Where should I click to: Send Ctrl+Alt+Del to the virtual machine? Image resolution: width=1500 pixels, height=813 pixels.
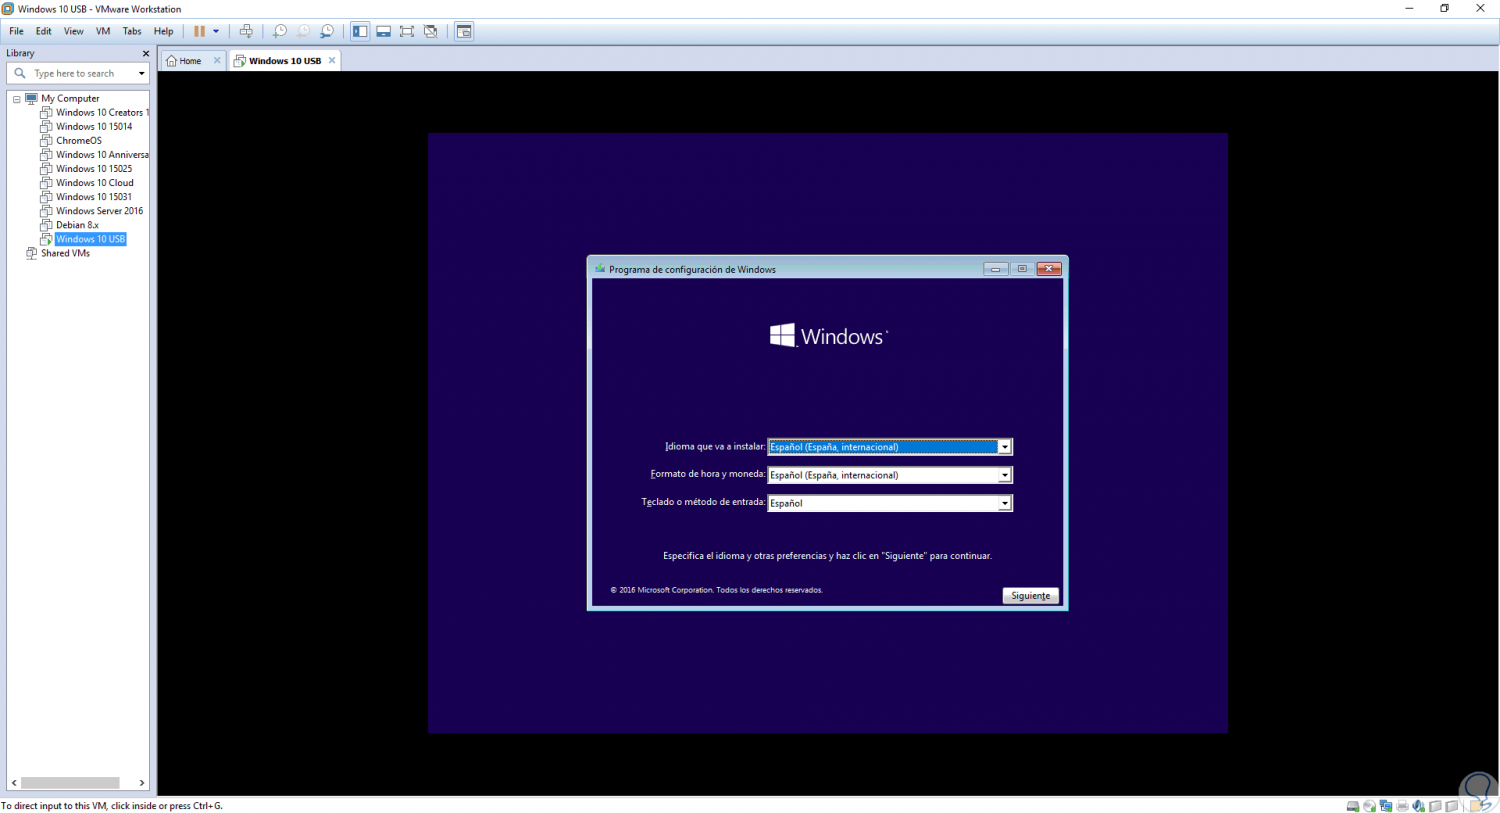[x=246, y=31]
